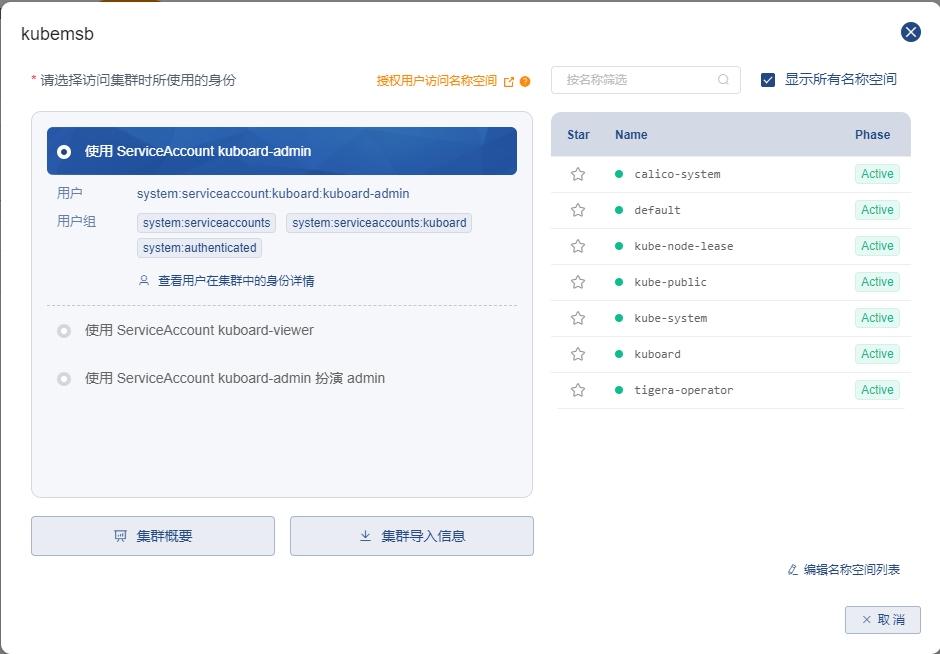Select the kuboard-admin 扮演 admin radio option
Image resolution: width=940 pixels, height=654 pixels.
click(x=63, y=378)
